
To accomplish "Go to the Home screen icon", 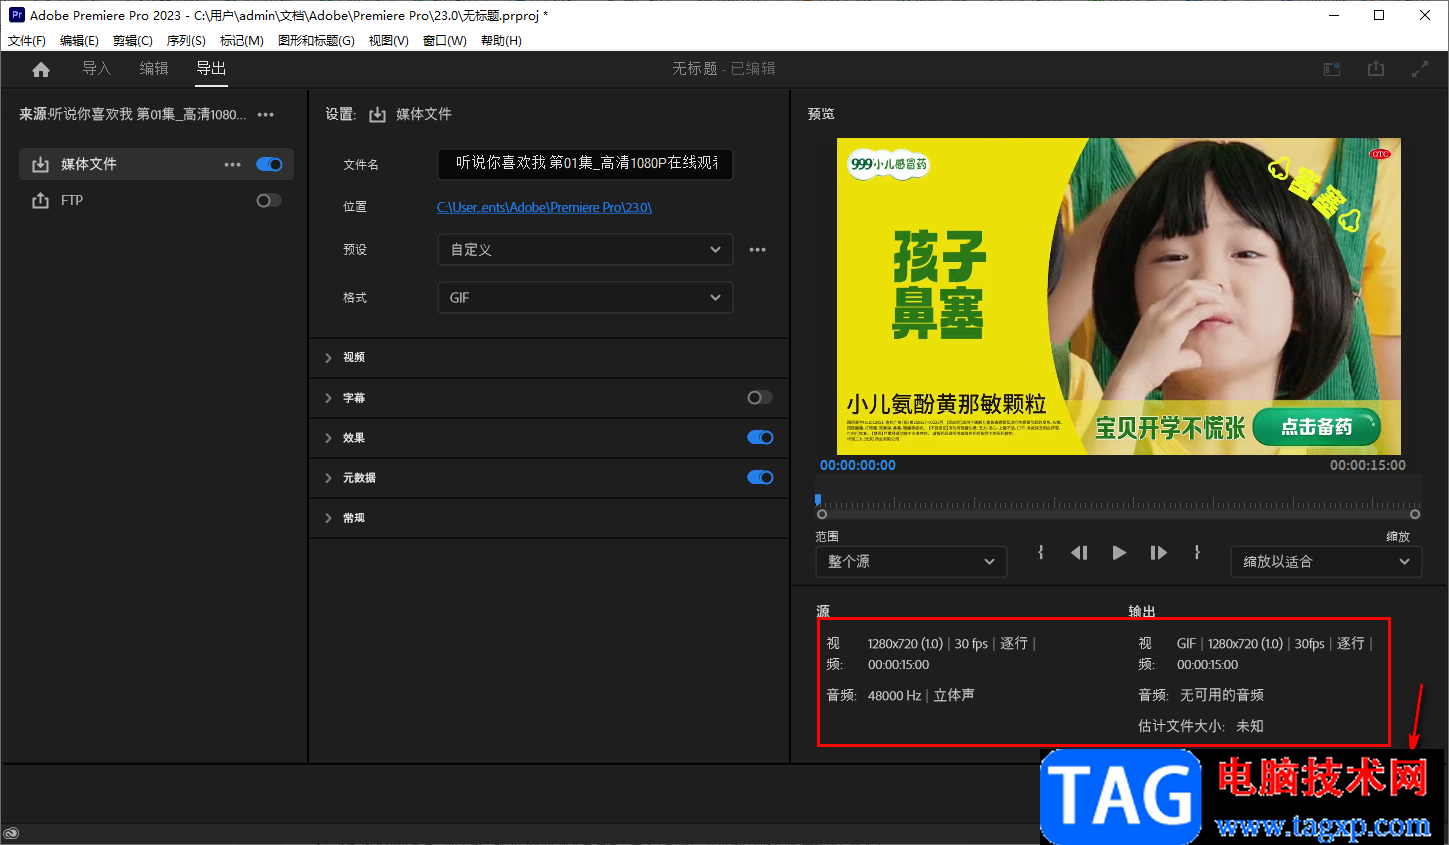I will coord(41,69).
